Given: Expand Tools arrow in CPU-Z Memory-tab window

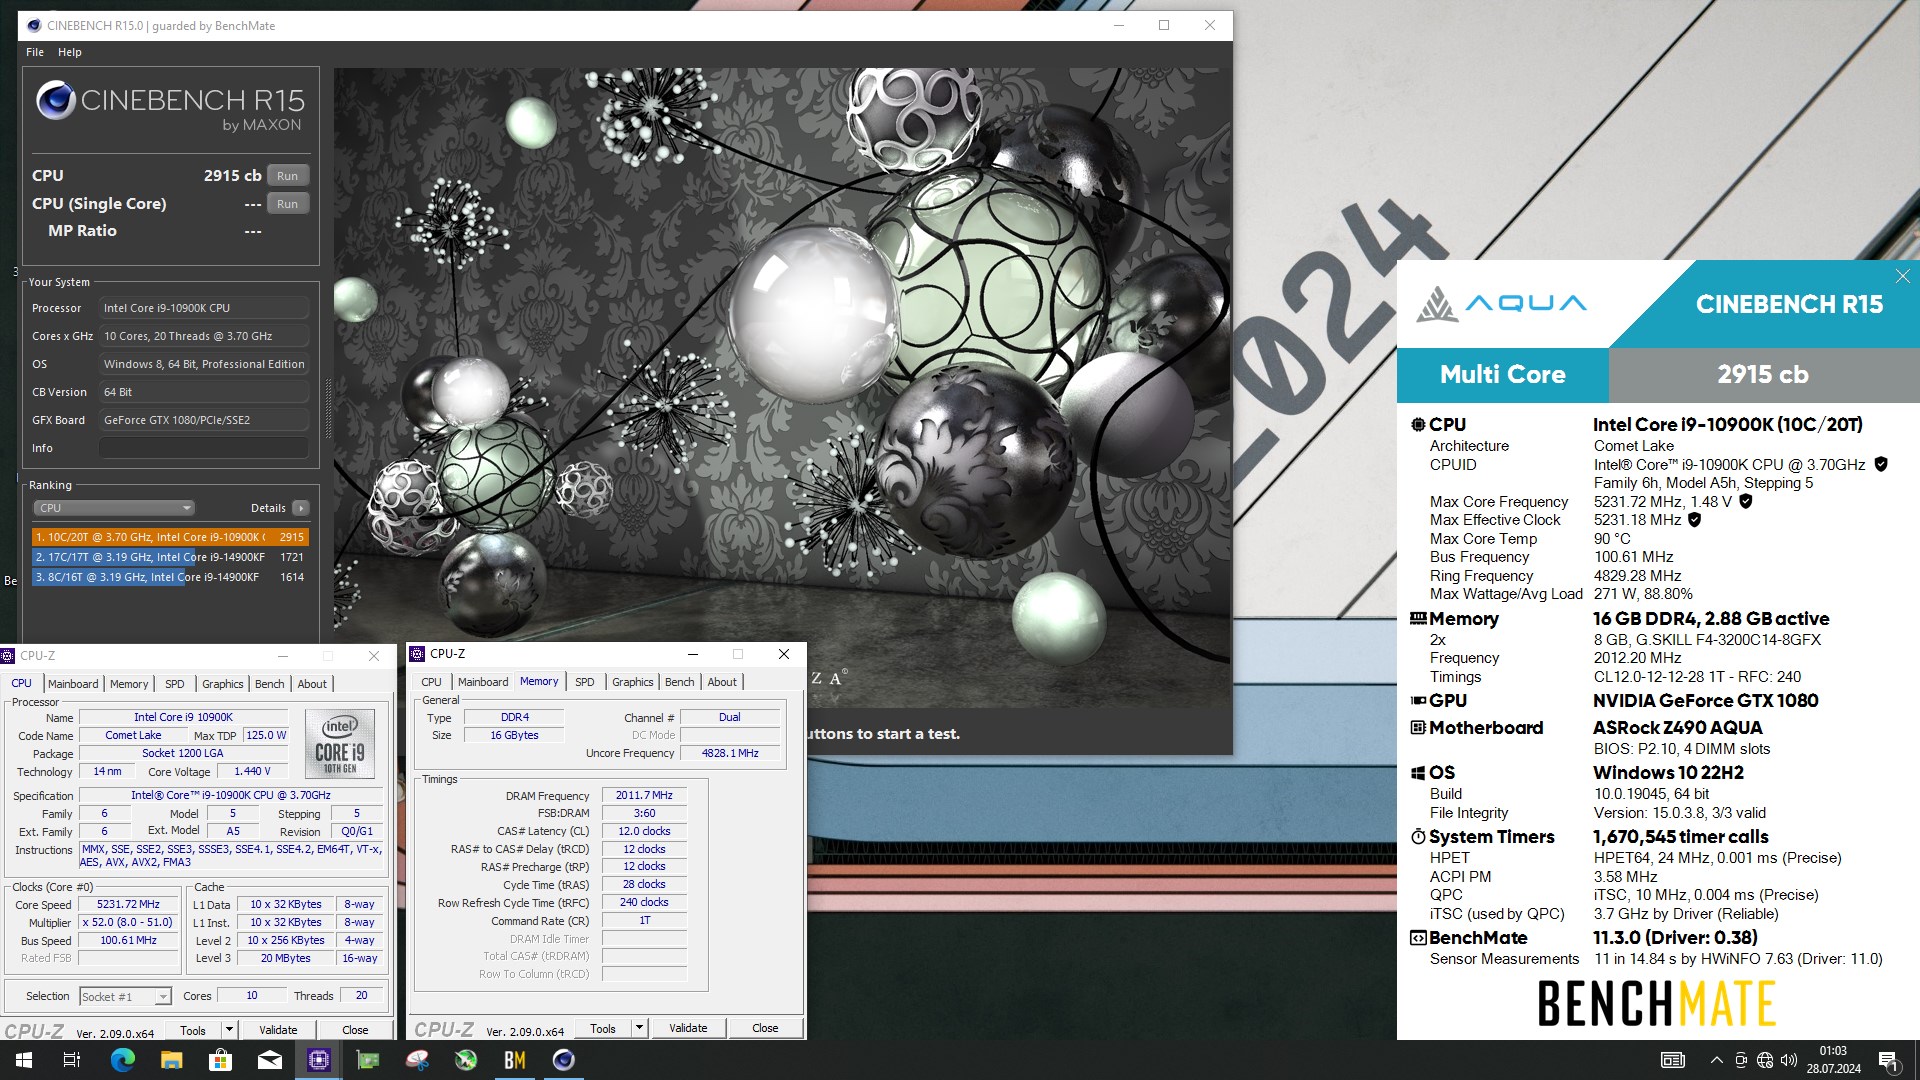Looking at the screenshot, I should (x=638, y=1028).
